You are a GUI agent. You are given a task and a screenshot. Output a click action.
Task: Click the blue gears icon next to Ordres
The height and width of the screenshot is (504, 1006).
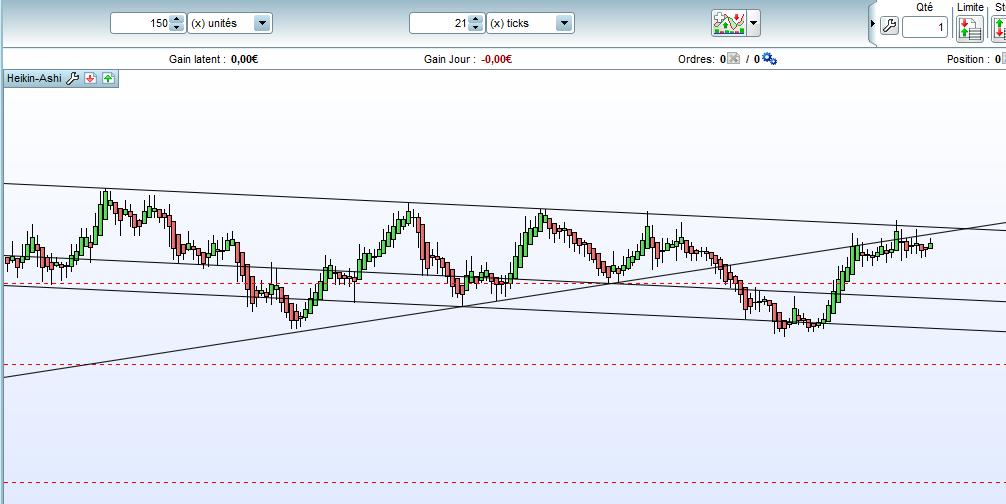click(769, 59)
